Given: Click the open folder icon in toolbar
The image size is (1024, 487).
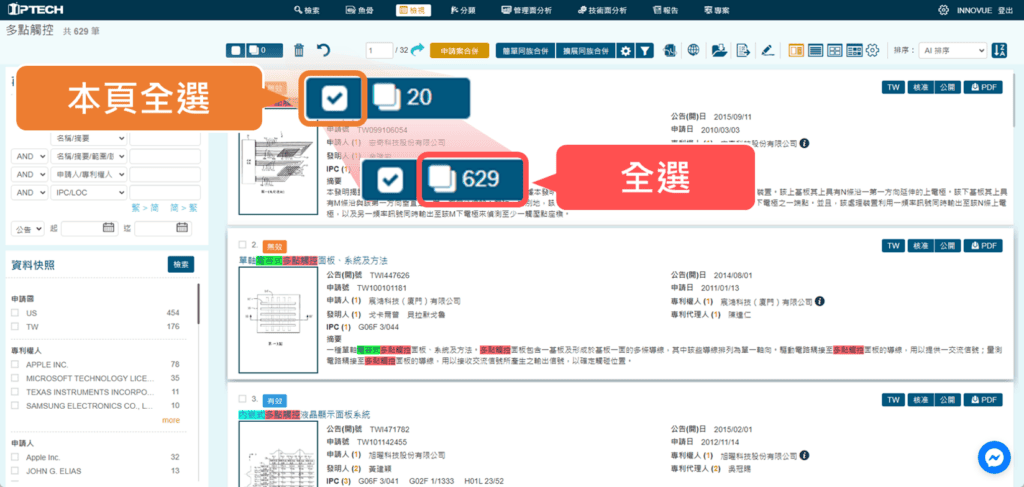Looking at the screenshot, I should pos(719,50).
